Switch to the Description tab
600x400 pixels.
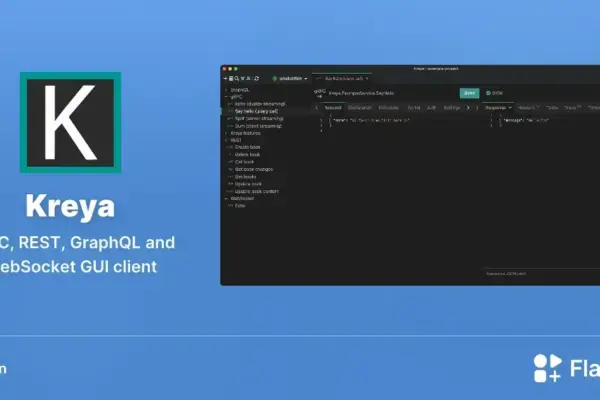point(360,108)
